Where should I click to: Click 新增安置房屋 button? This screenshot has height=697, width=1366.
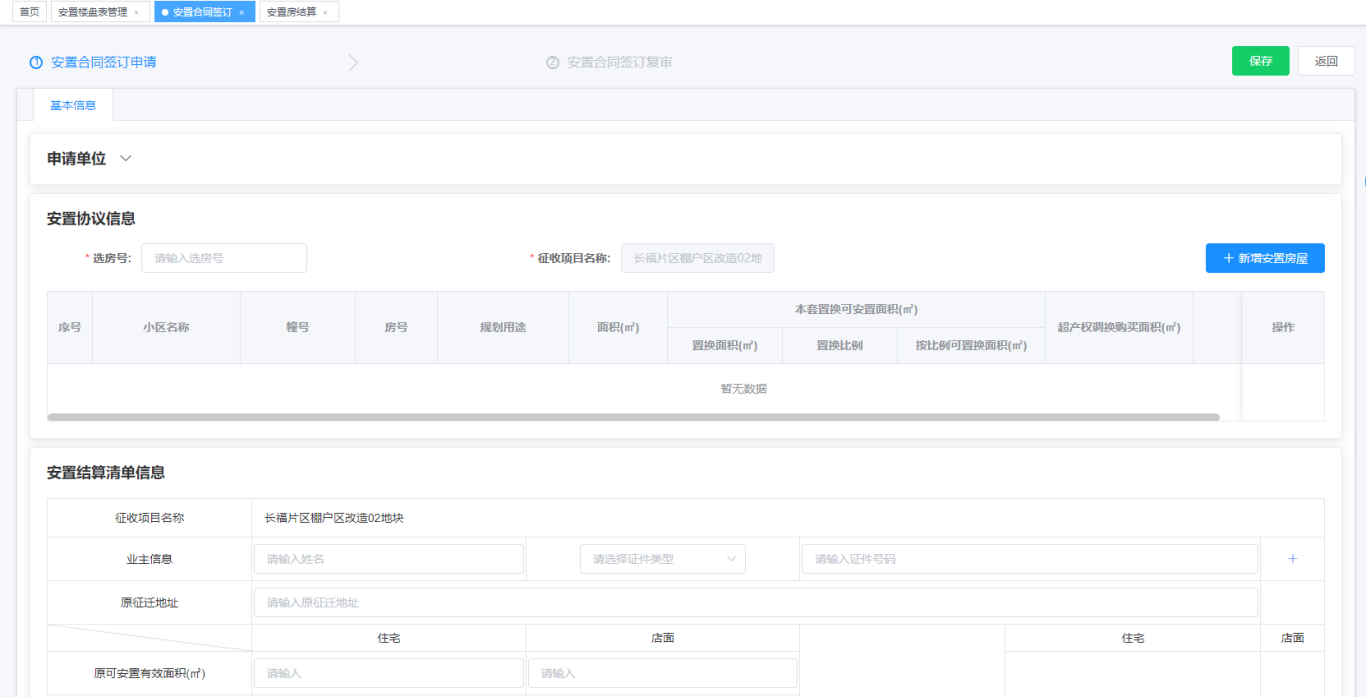point(1265,258)
